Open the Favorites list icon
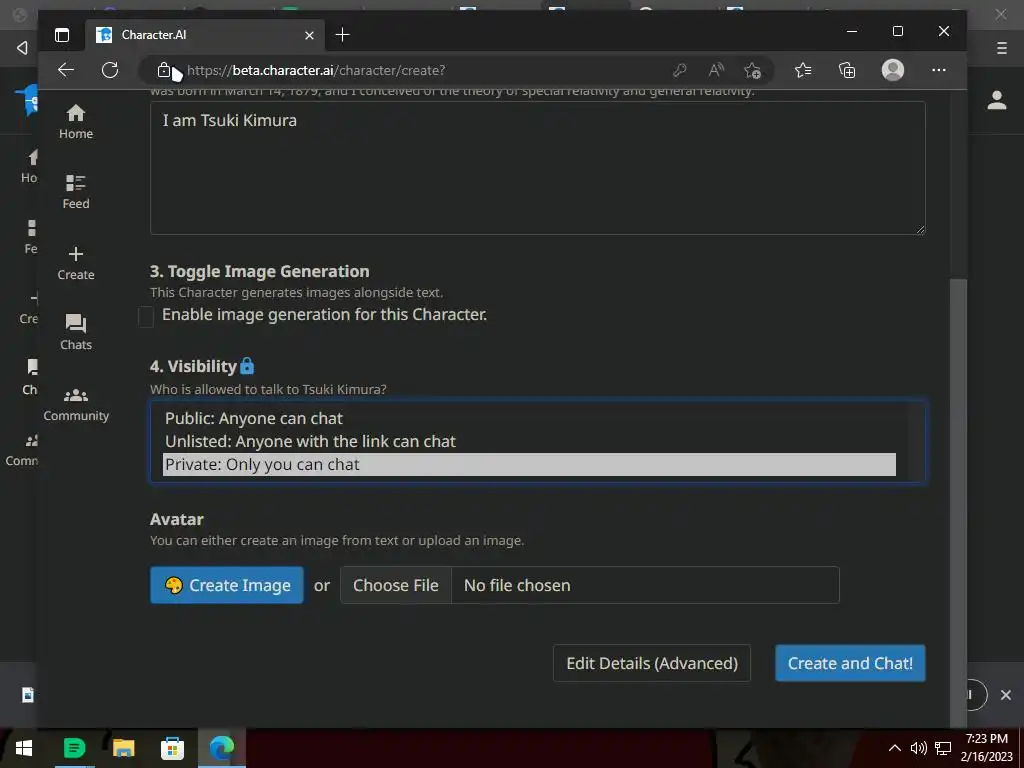This screenshot has width=1024, height=768. tap(803, 70)
